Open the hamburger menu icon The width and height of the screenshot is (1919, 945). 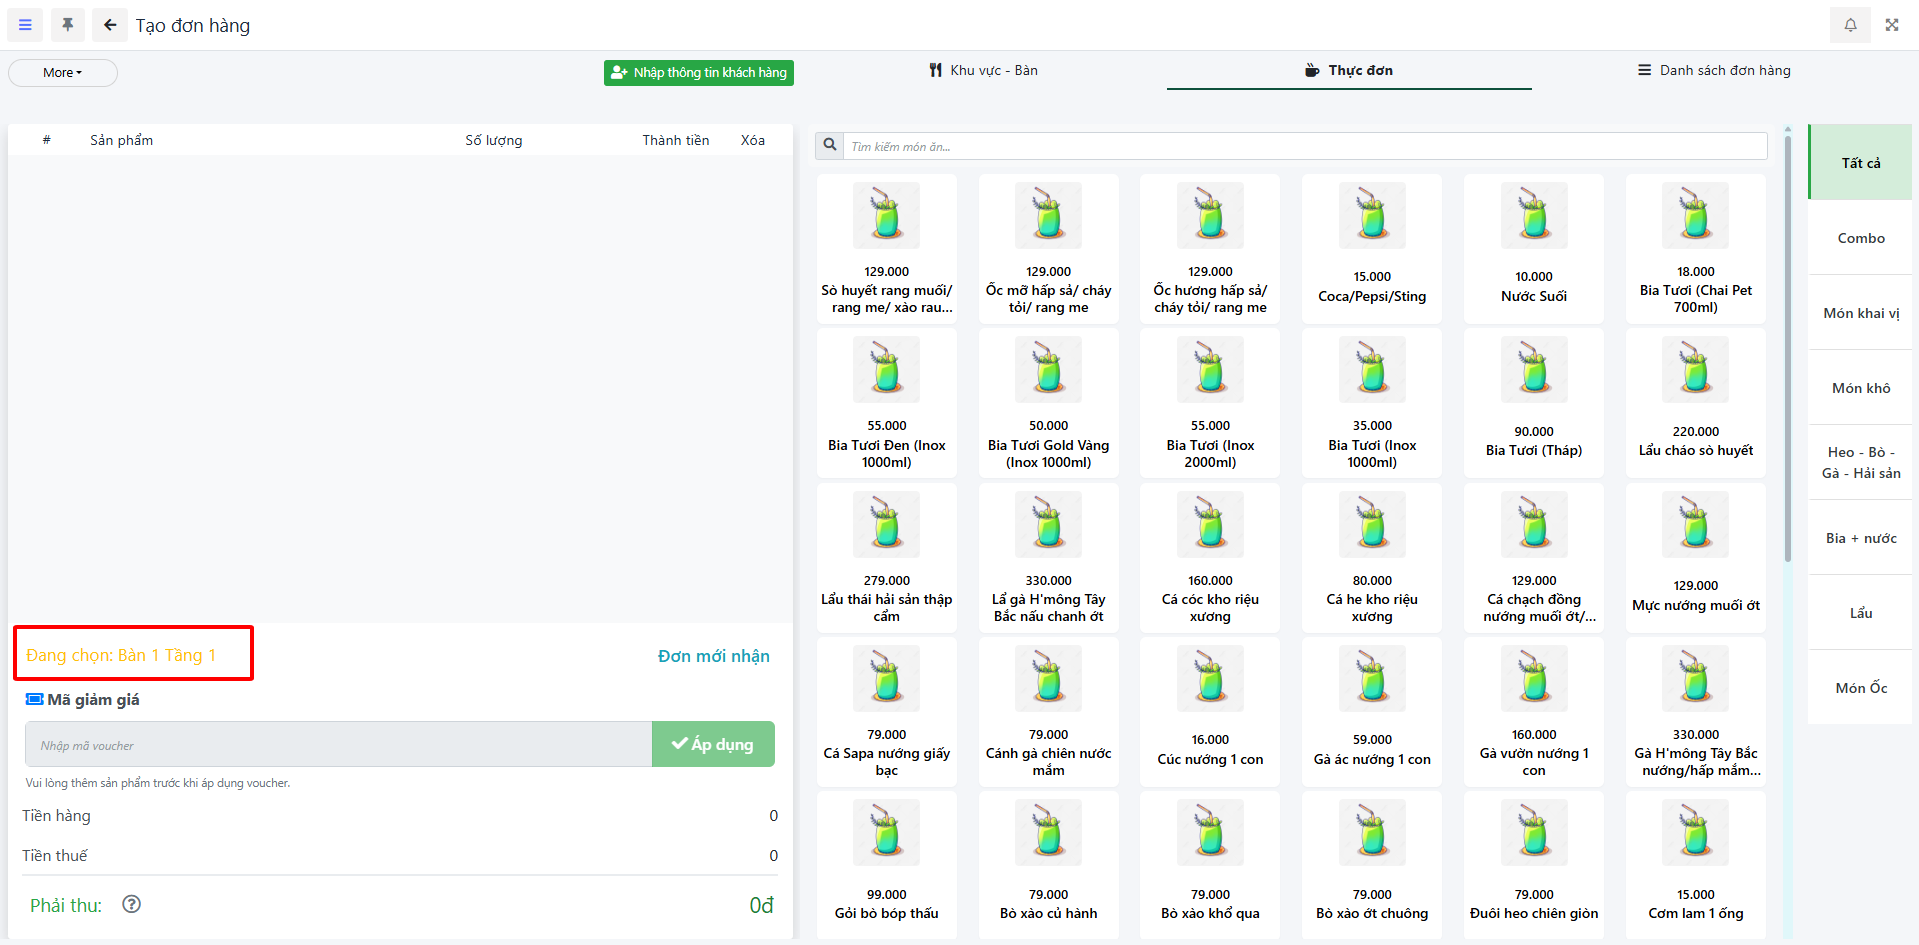[25, 25]
